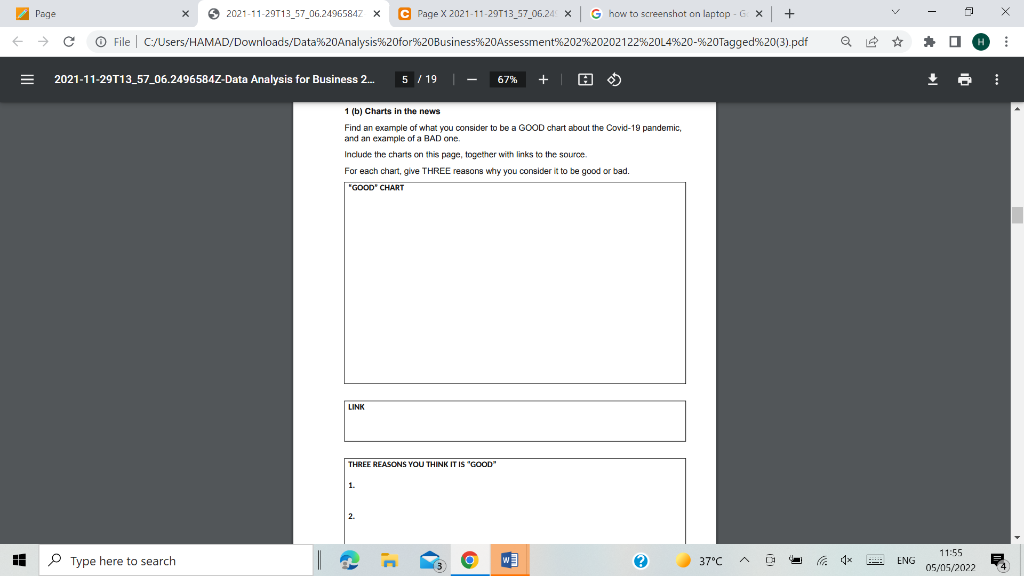
Task: Open the PDF document outline menu
Action: click(27, 79)
